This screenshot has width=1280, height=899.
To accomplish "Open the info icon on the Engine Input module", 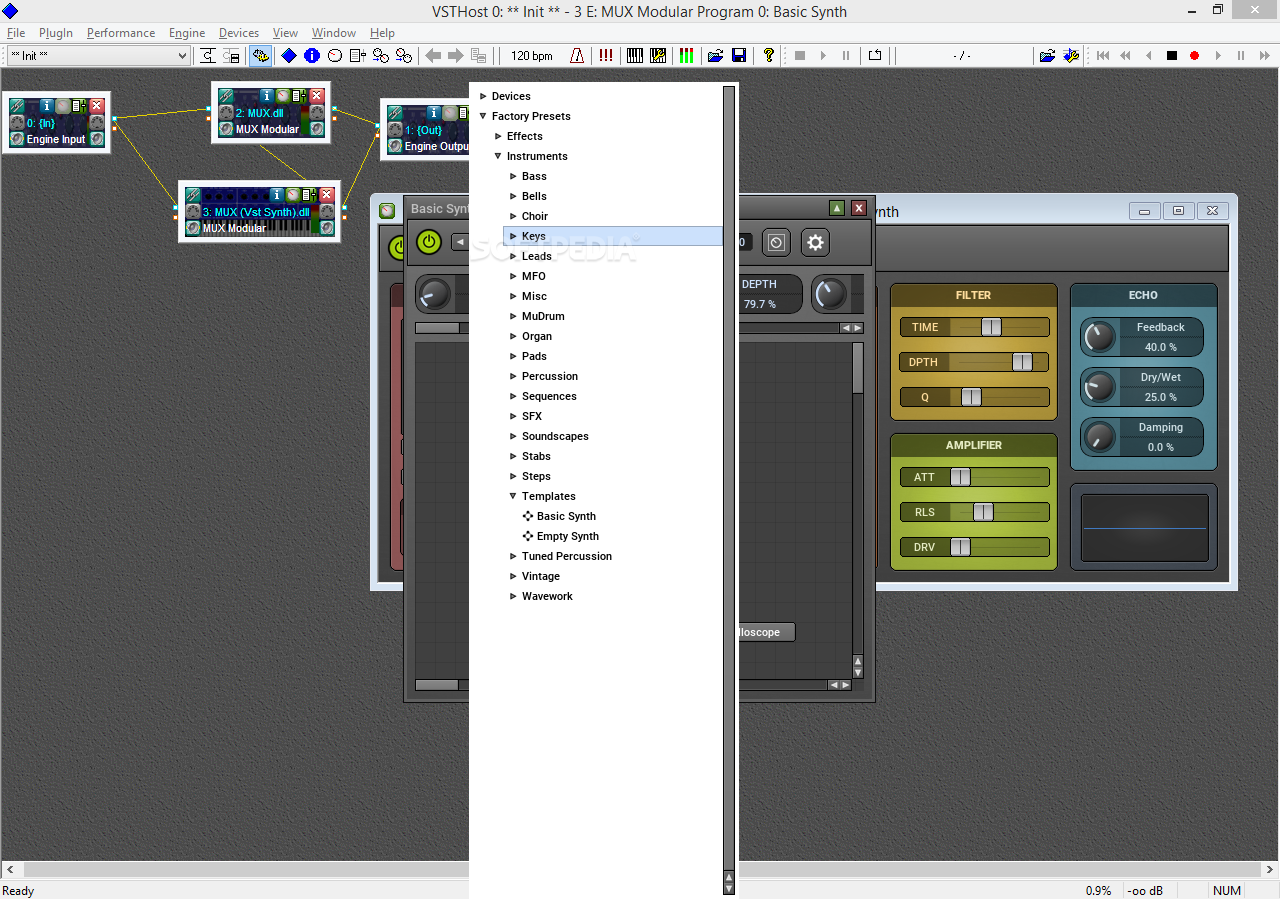I will pos(46,105).
